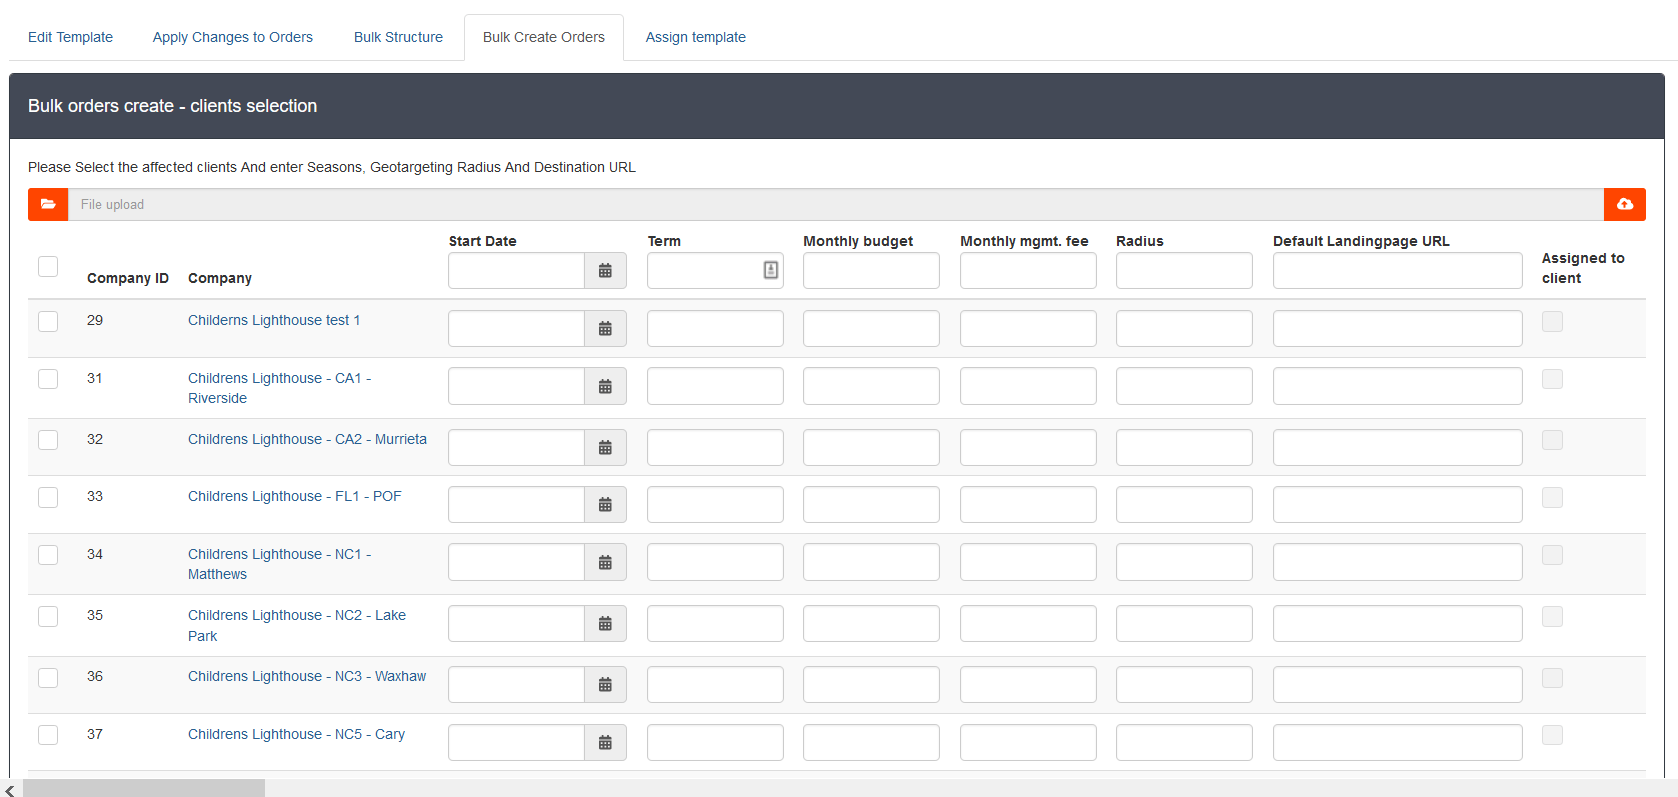This screenshot has height=797, width=1678.
Task: Open Childrens Lighthouse - CA1 - Riverside link
Action: click(280, 388)
